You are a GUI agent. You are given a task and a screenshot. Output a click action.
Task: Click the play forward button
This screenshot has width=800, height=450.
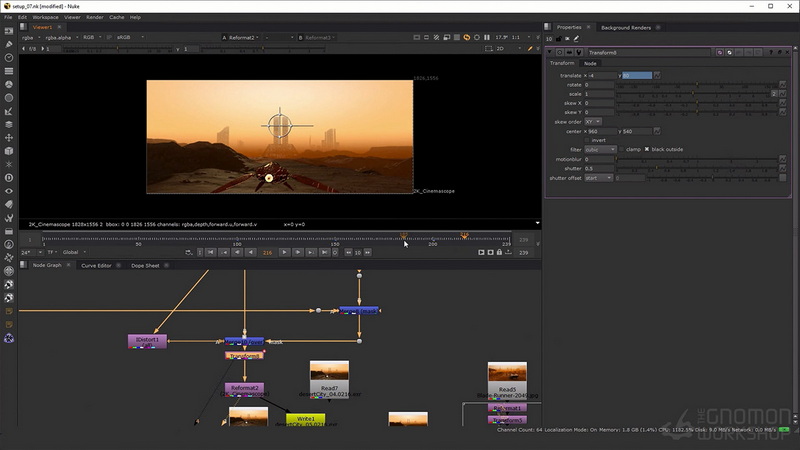285,252
